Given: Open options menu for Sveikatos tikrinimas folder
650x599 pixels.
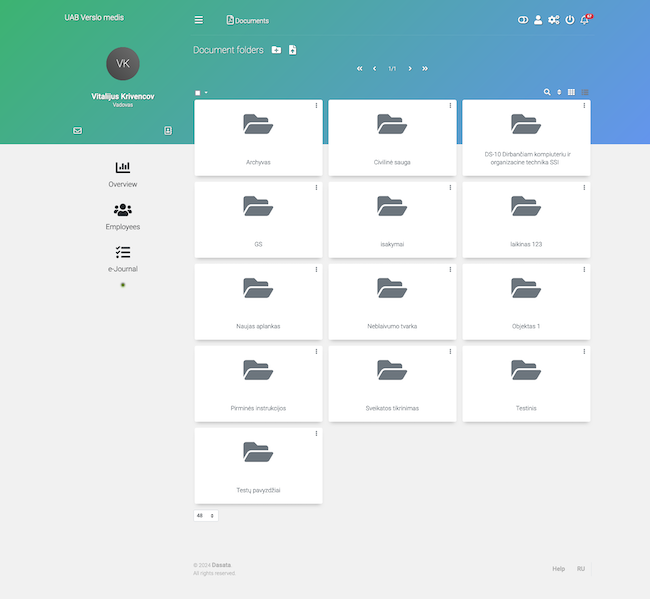Looking at the screenshot, I should (450, 352).
